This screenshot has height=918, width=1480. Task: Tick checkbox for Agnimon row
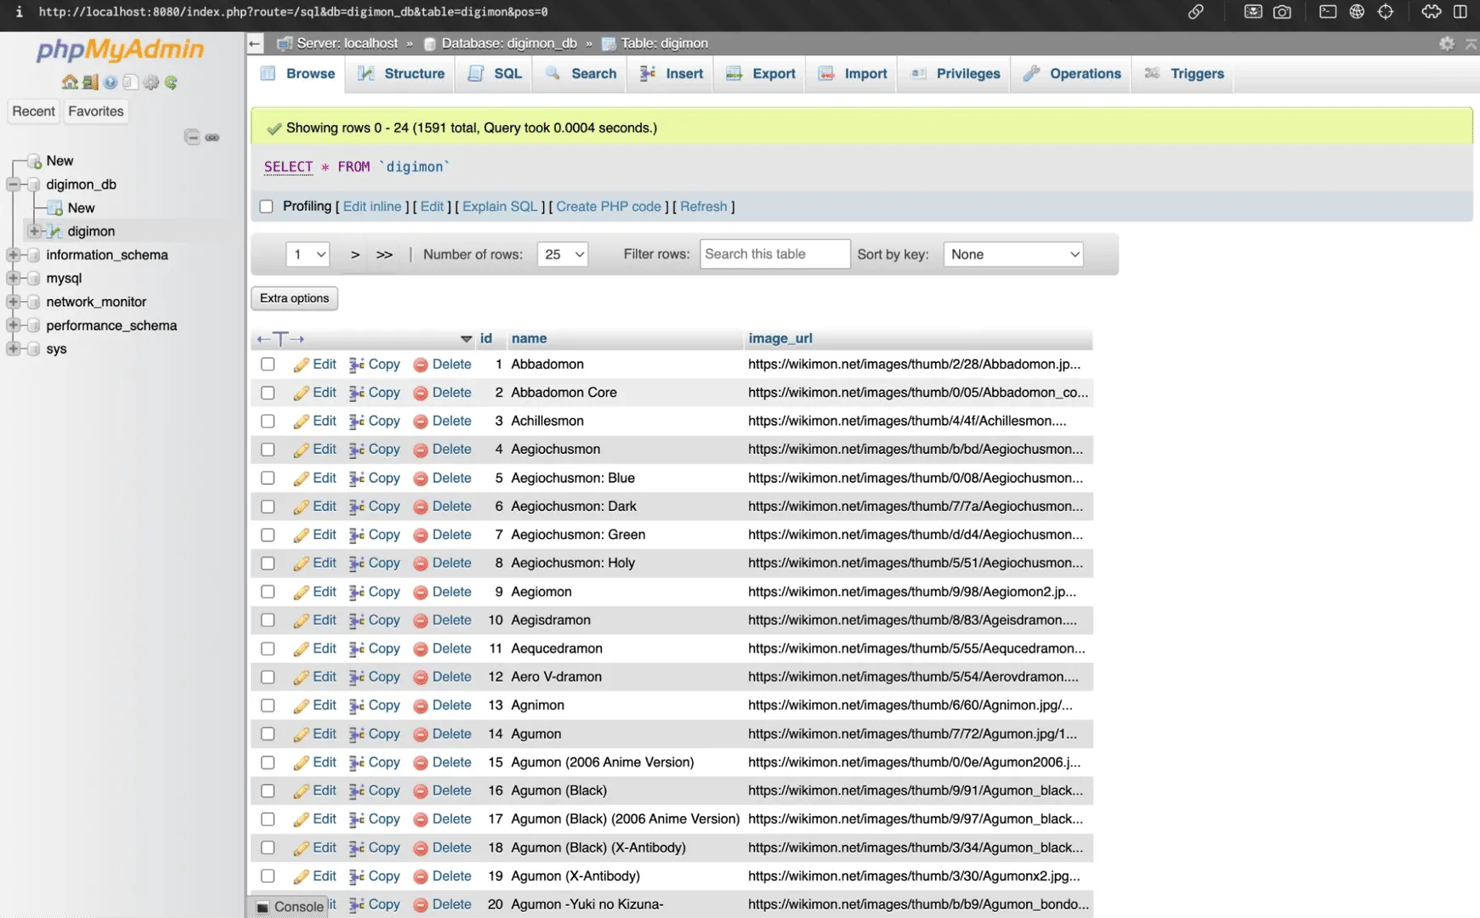tap(268, 706)
